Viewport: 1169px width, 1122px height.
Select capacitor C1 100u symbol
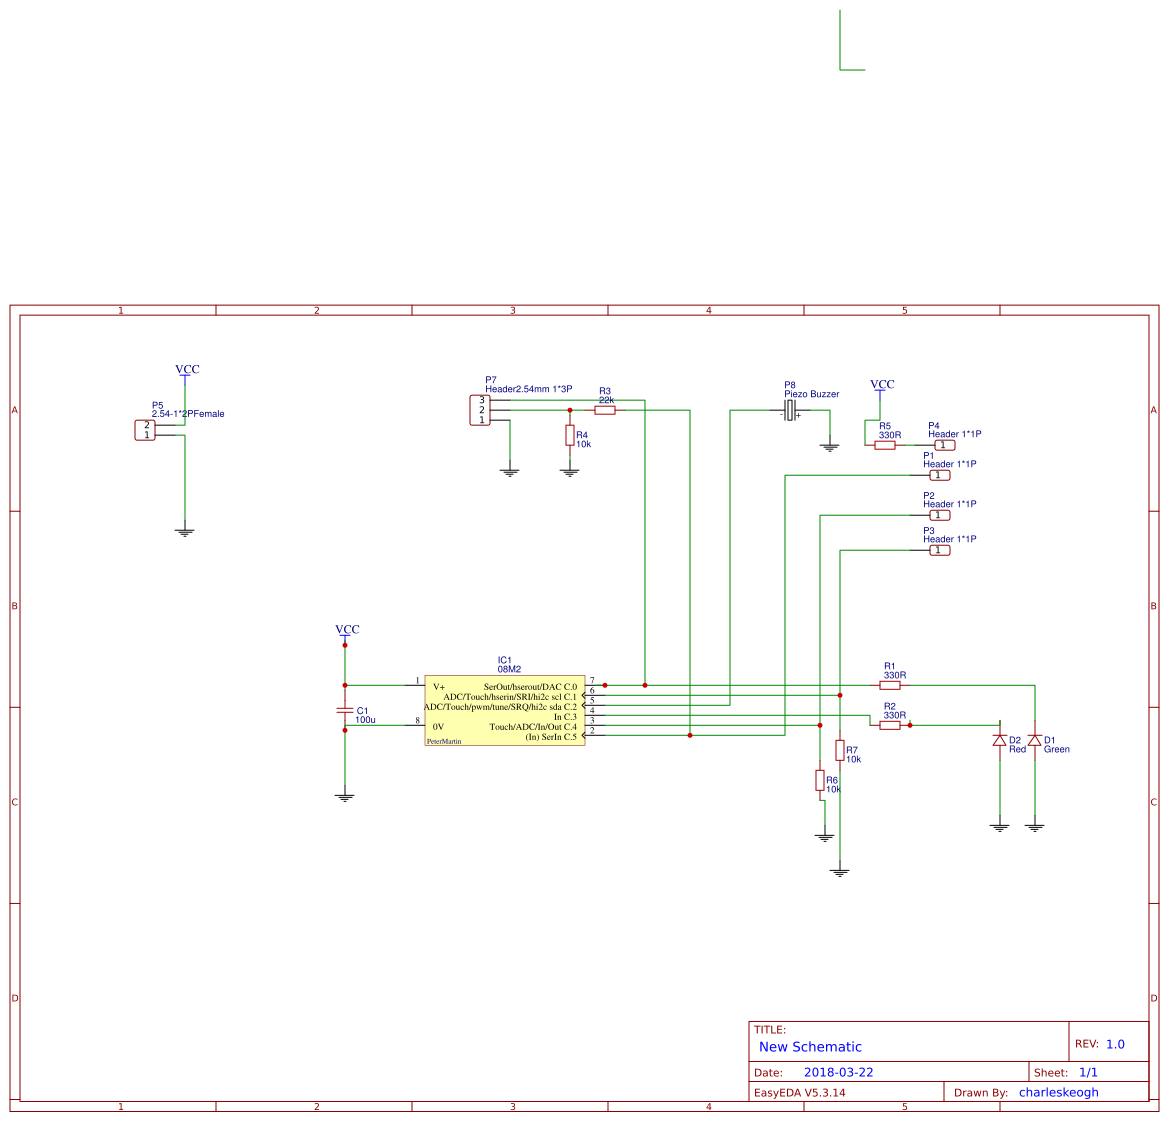click(x=344, y=710)
